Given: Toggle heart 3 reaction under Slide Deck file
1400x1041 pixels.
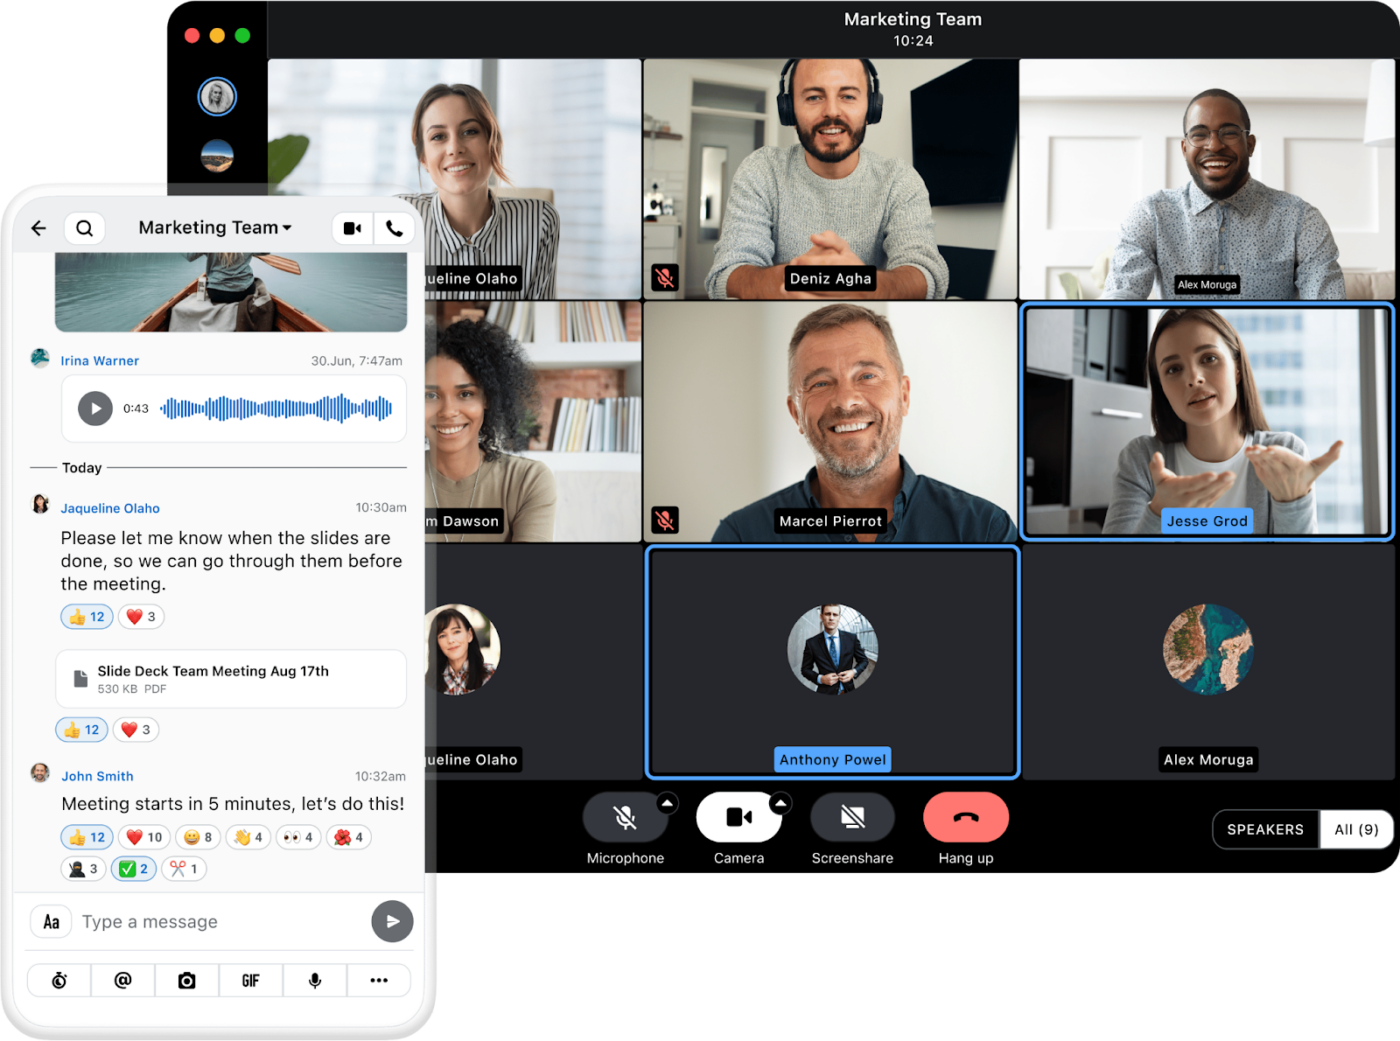Looking at the screenshot, I should click(136, 730).
